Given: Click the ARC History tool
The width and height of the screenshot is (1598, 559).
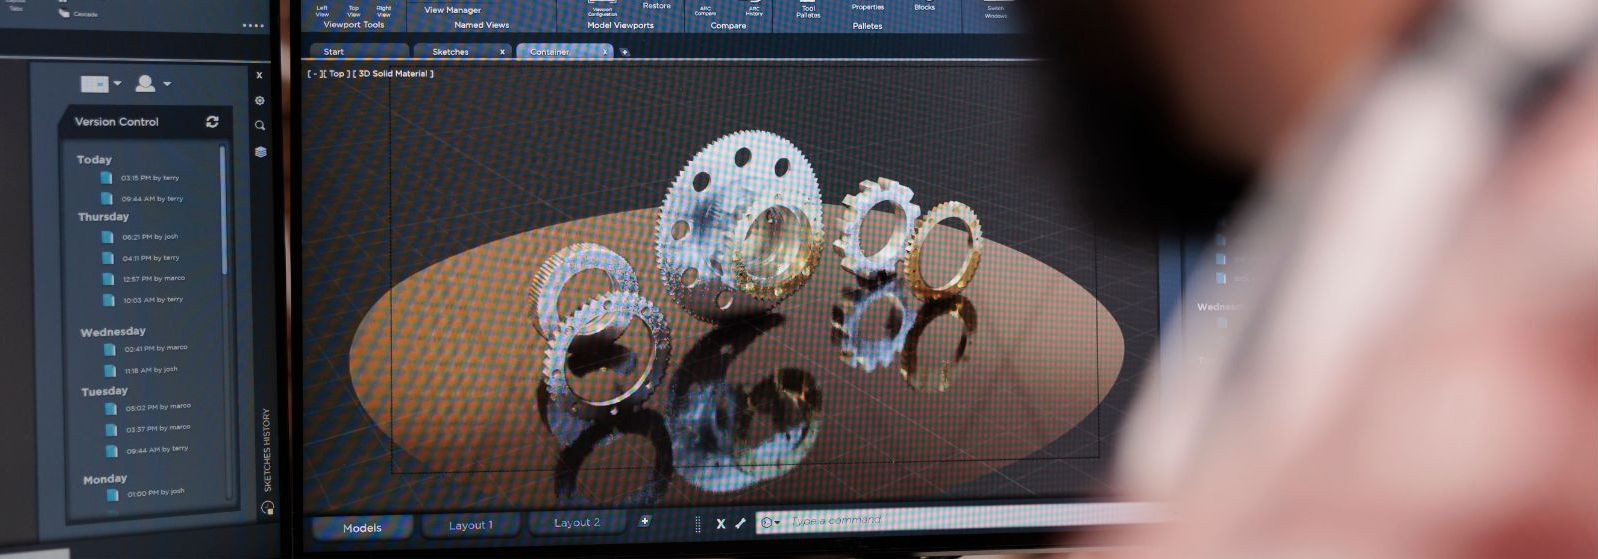Looking at the screenshot, I should click(754, 10).
